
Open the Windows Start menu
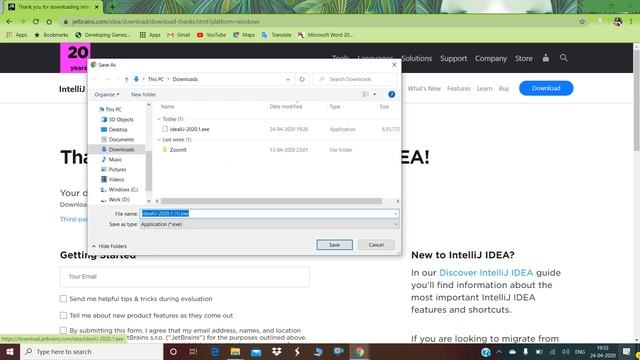[x=10, y=351]
